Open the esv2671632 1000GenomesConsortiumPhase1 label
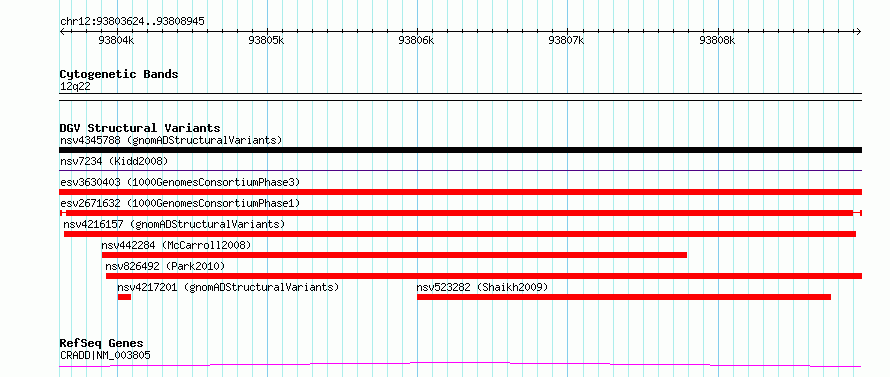The image size is (890, 377). (x=180, y=204)
